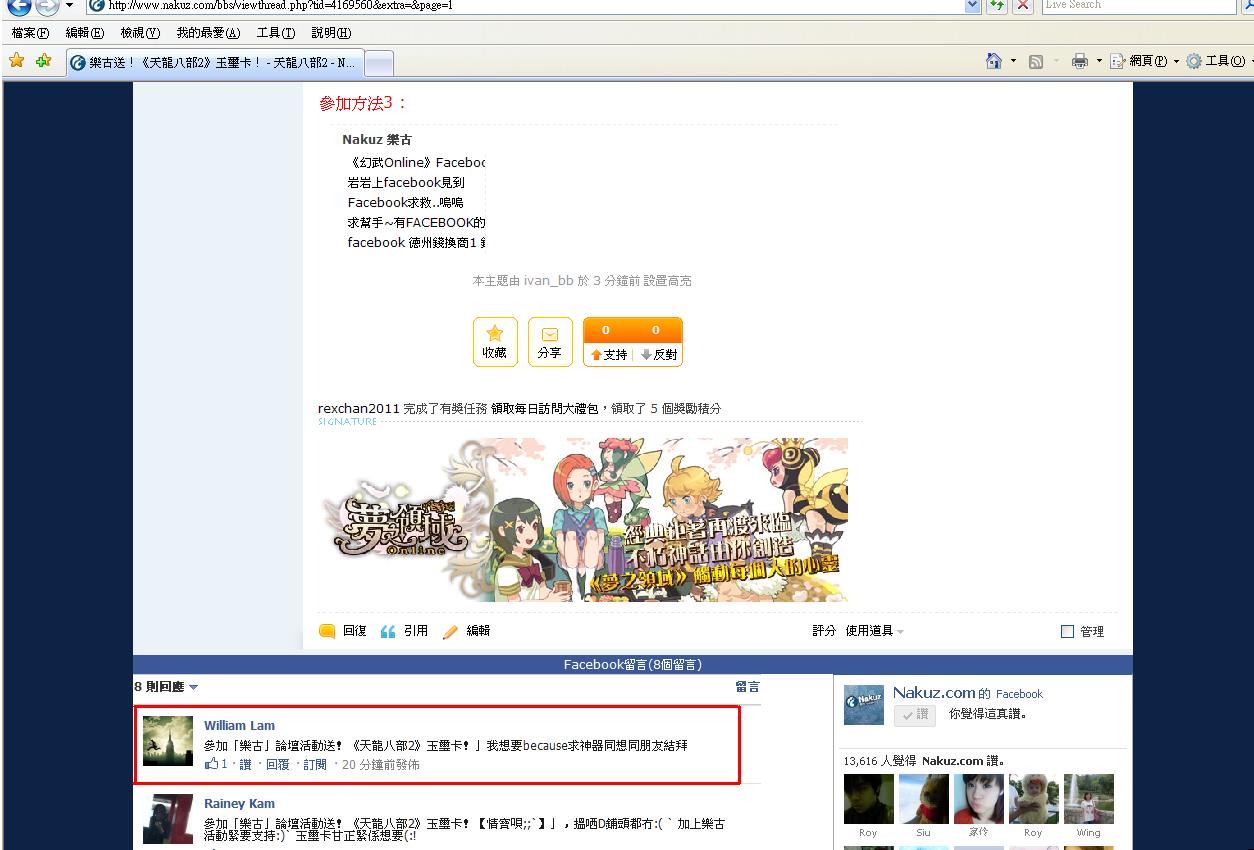Open the 工具(O) gear menu
This screenshot has width=1254, height=850.
(x=1219, y=61)
